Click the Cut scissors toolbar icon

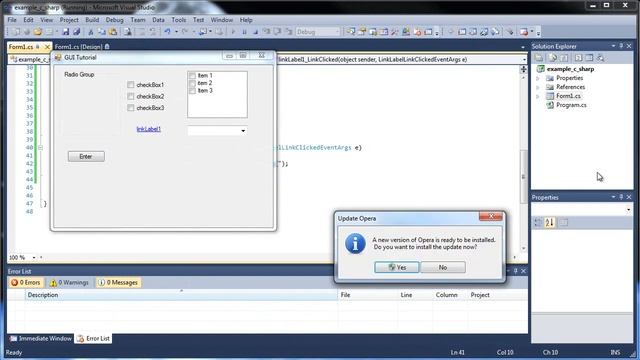[x=91, y=32]
